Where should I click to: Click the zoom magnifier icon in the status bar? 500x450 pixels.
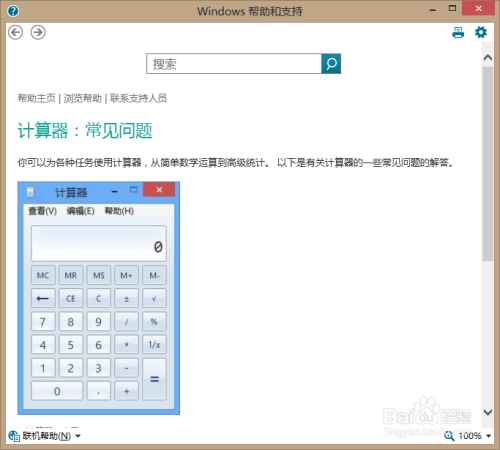(x=449, y=436)
